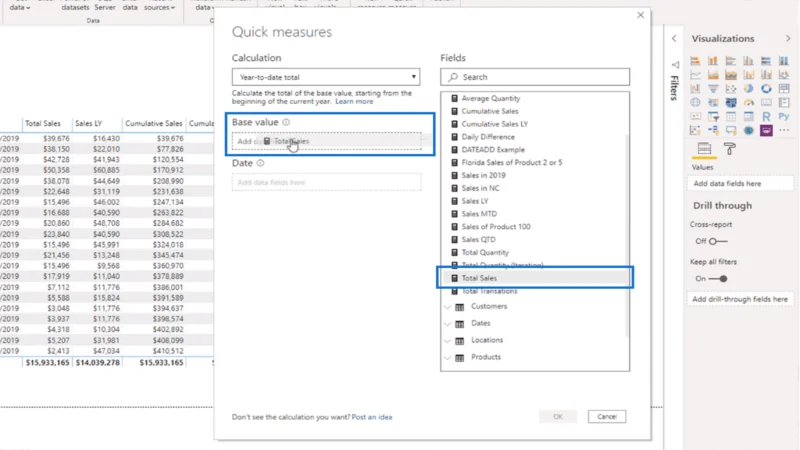Expand the Locations table
Viewport: 800px width, 450px height.
(447, 340)
